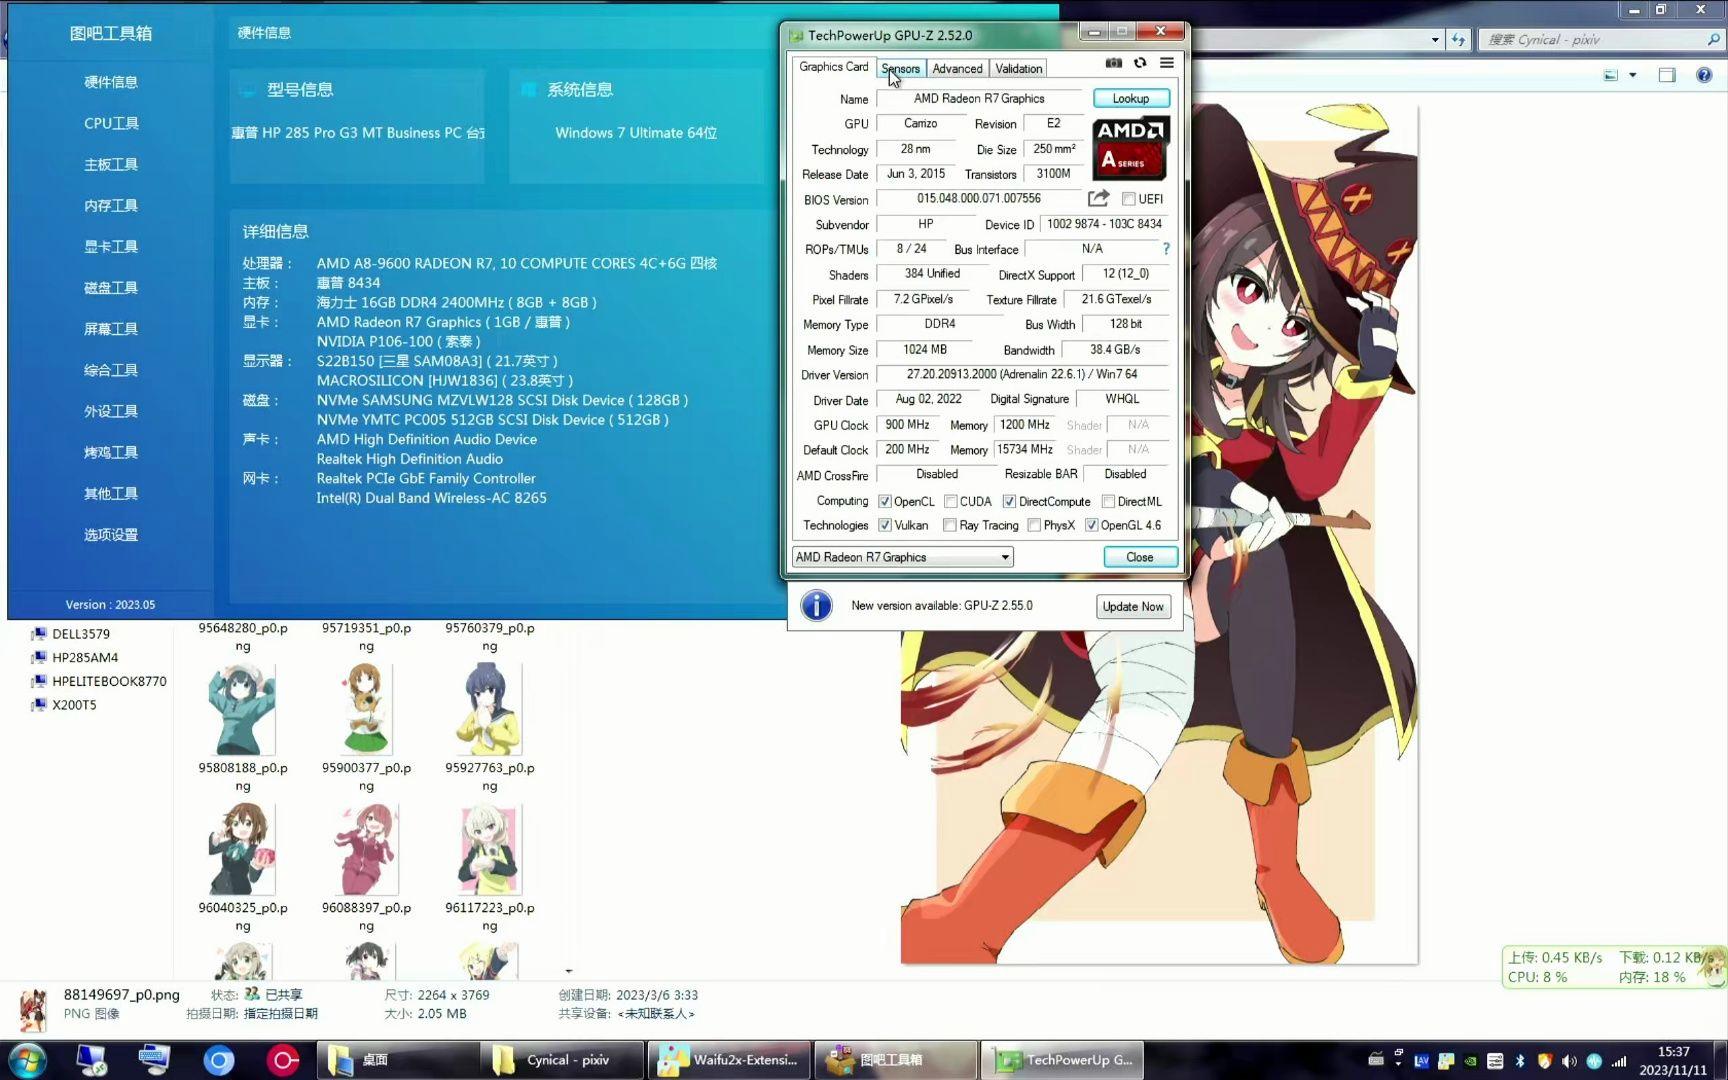
Task: Click the blue info icon in update bar
Action: pos(816,605)
